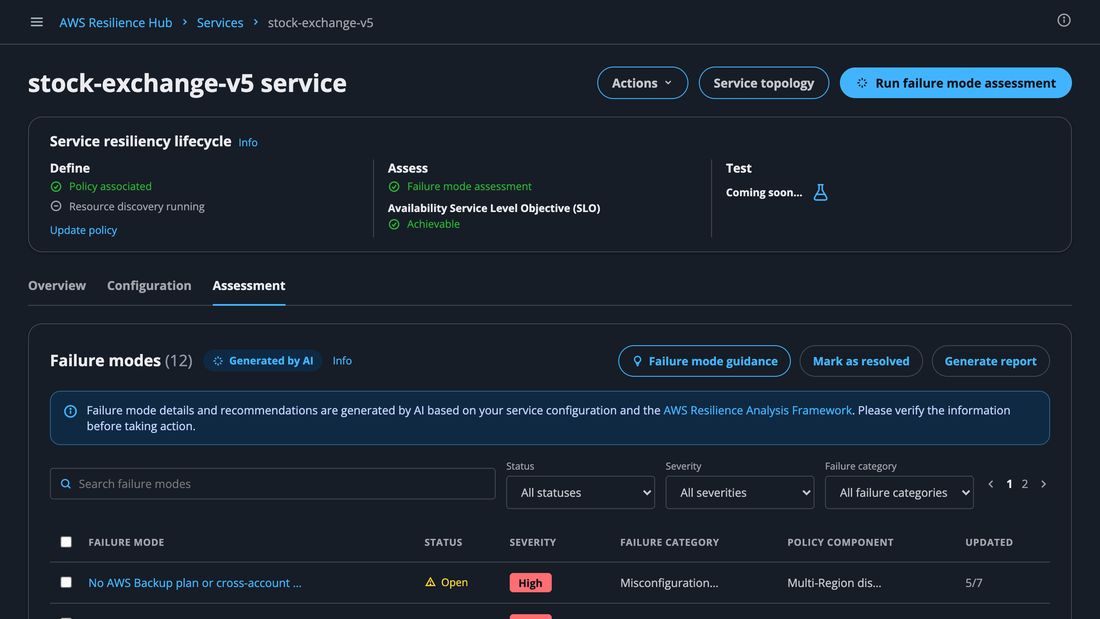
Task: Click the Achievable SLO status text
Action: (x=433, y=225)
